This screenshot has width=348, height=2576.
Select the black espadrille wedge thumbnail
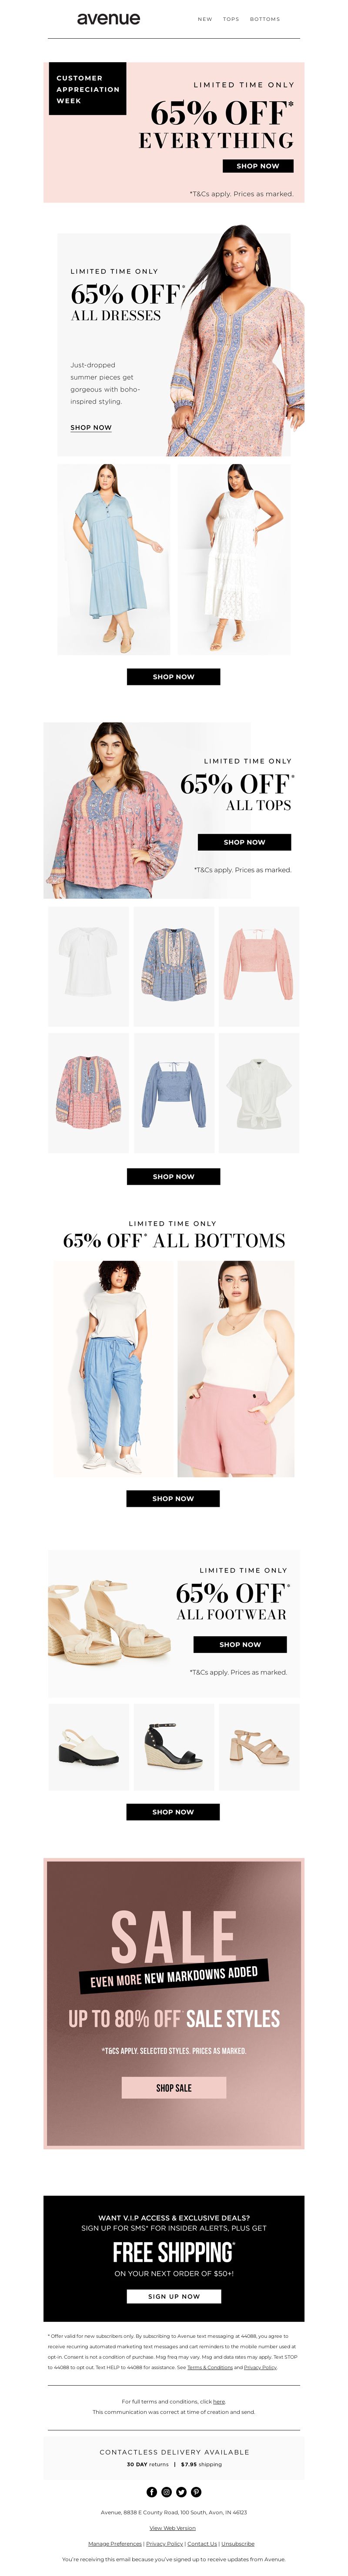click(174, 1747)
